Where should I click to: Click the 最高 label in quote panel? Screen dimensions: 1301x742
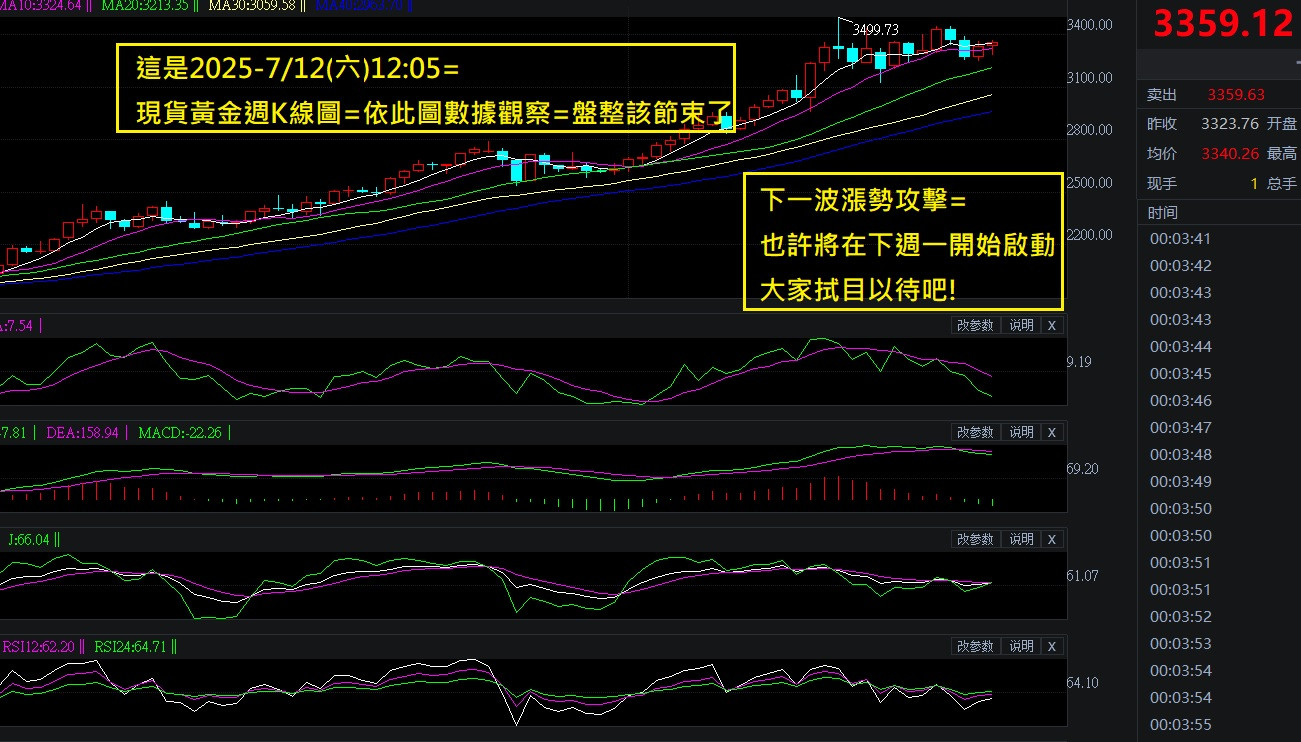[1282, 154]
